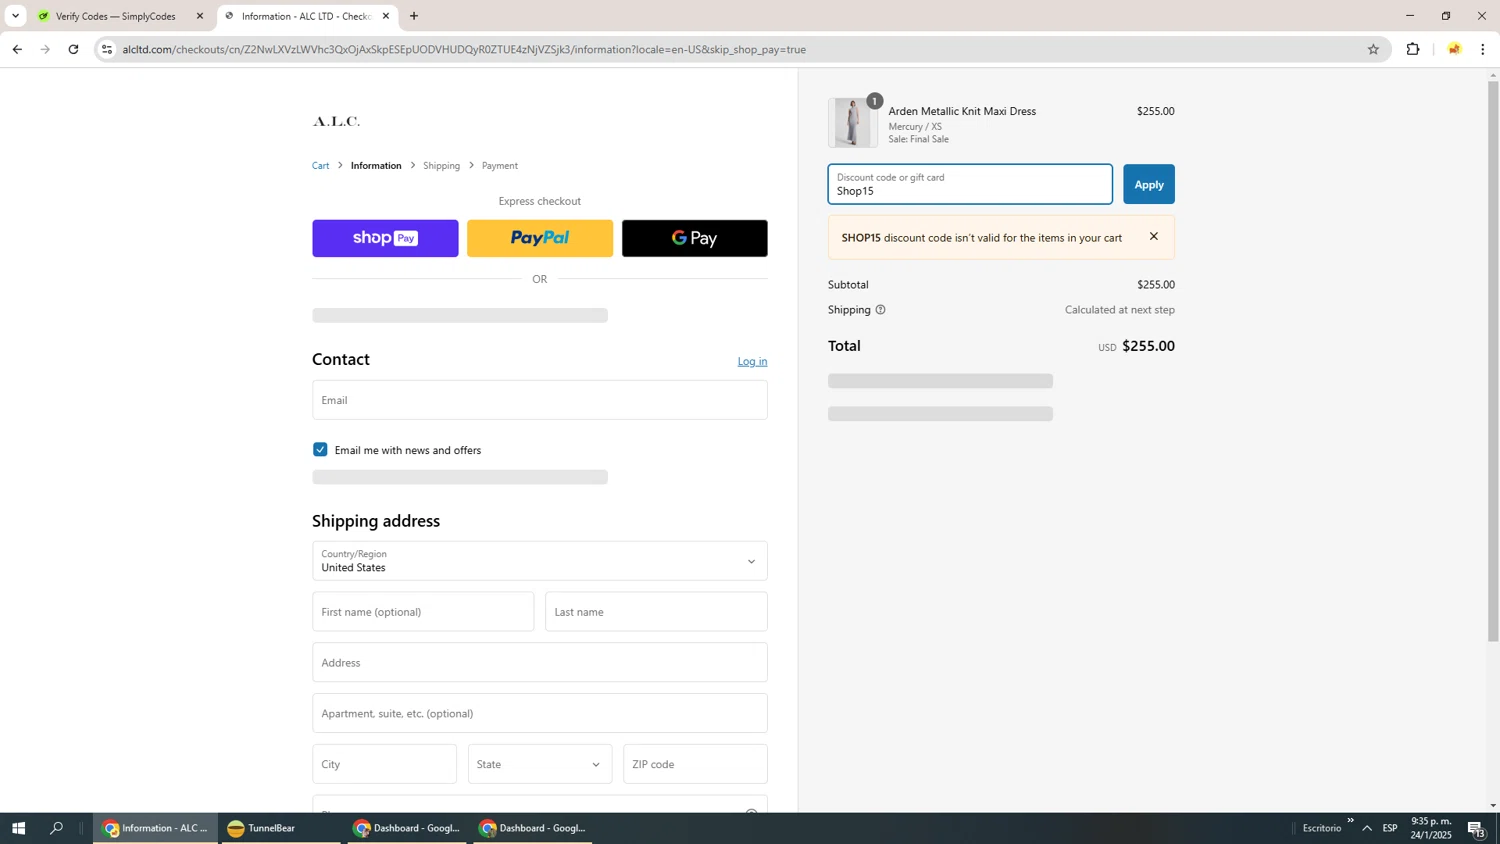
Task: Click Arden Metallic Knit Maxi Dress text
Action: [962, 111]
